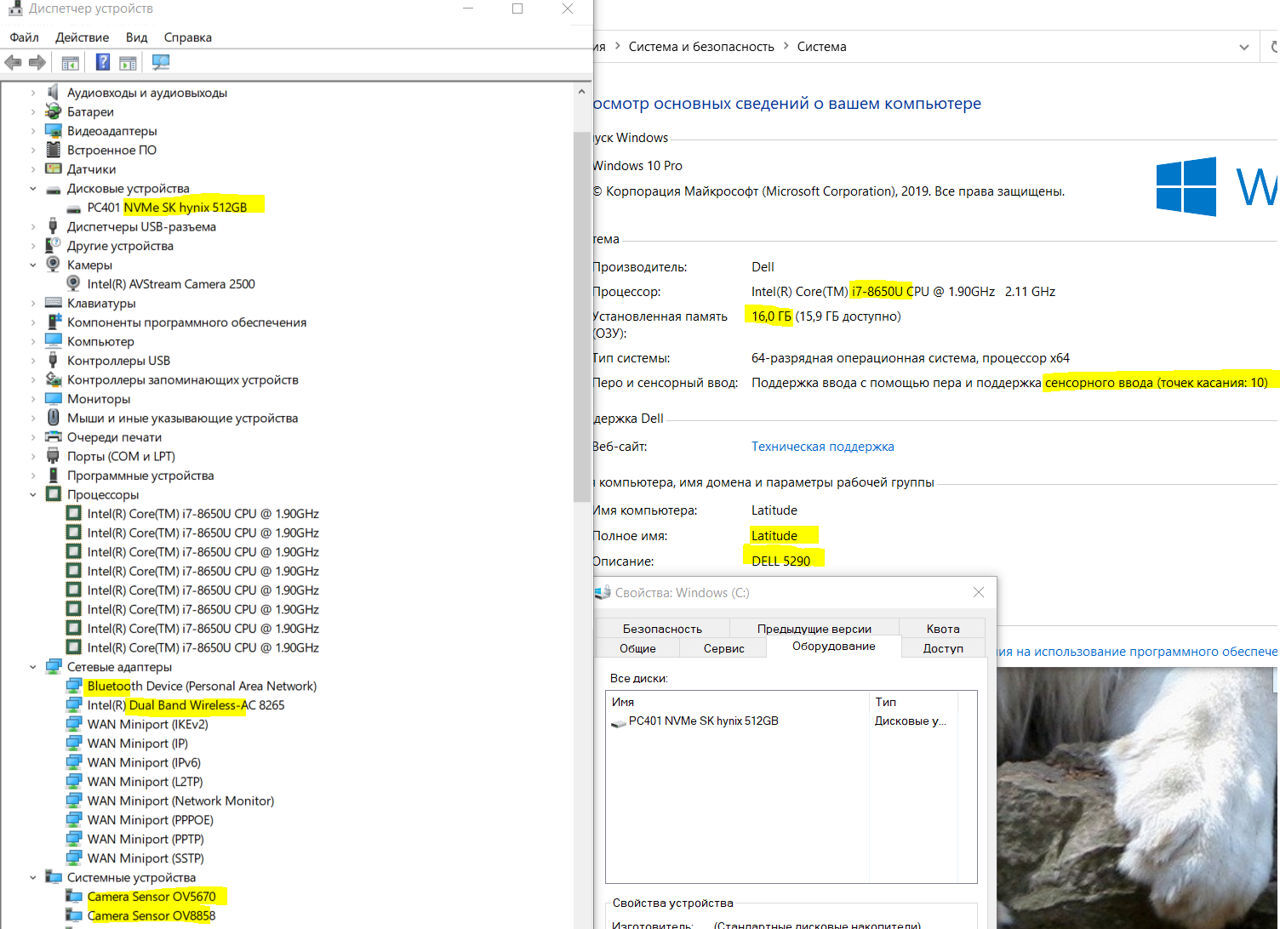Click the scan for hardware changes monitor icon
The height and width of the screenshot is (929, 1280).
coord(160,63)
